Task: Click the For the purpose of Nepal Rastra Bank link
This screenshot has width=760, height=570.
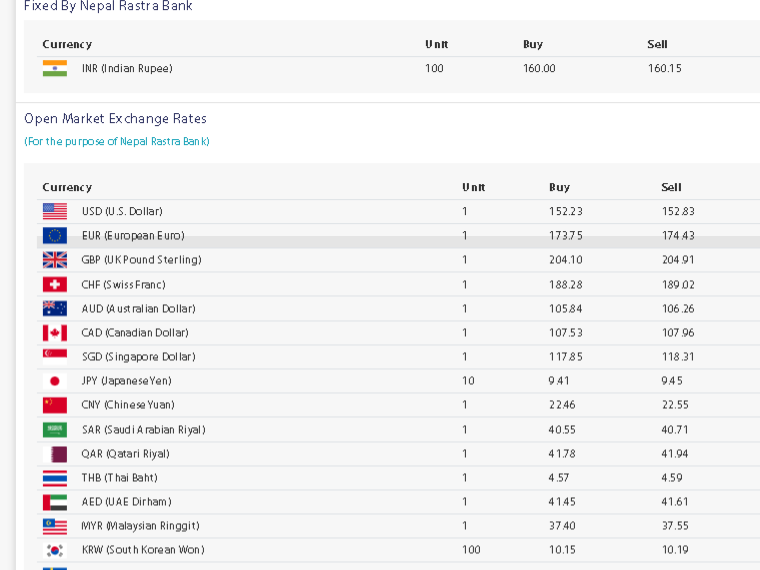Action: [117, 142]
